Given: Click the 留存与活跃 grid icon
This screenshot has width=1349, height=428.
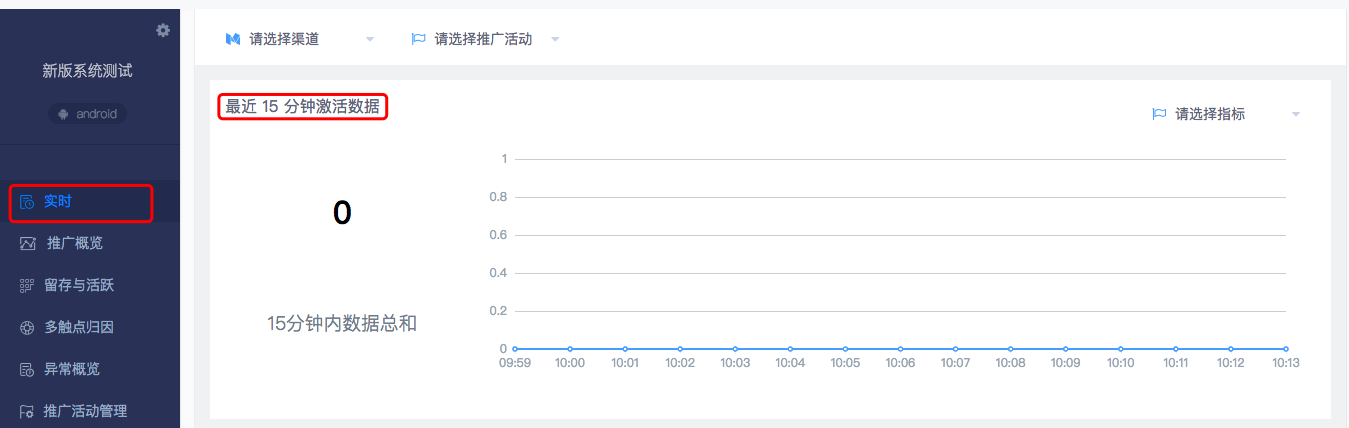Looking at the screenshot, I should (27, 286).
